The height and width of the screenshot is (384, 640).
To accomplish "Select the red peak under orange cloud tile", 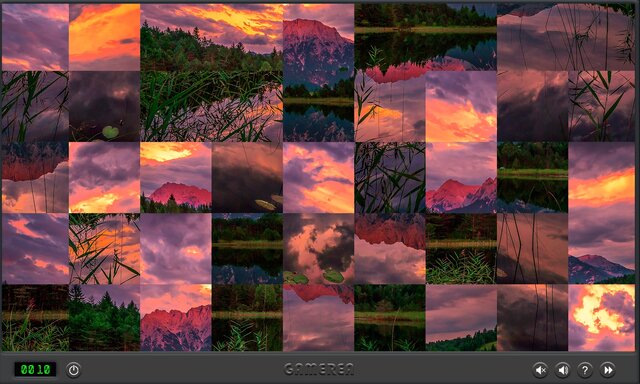I will tap(176, 178).
